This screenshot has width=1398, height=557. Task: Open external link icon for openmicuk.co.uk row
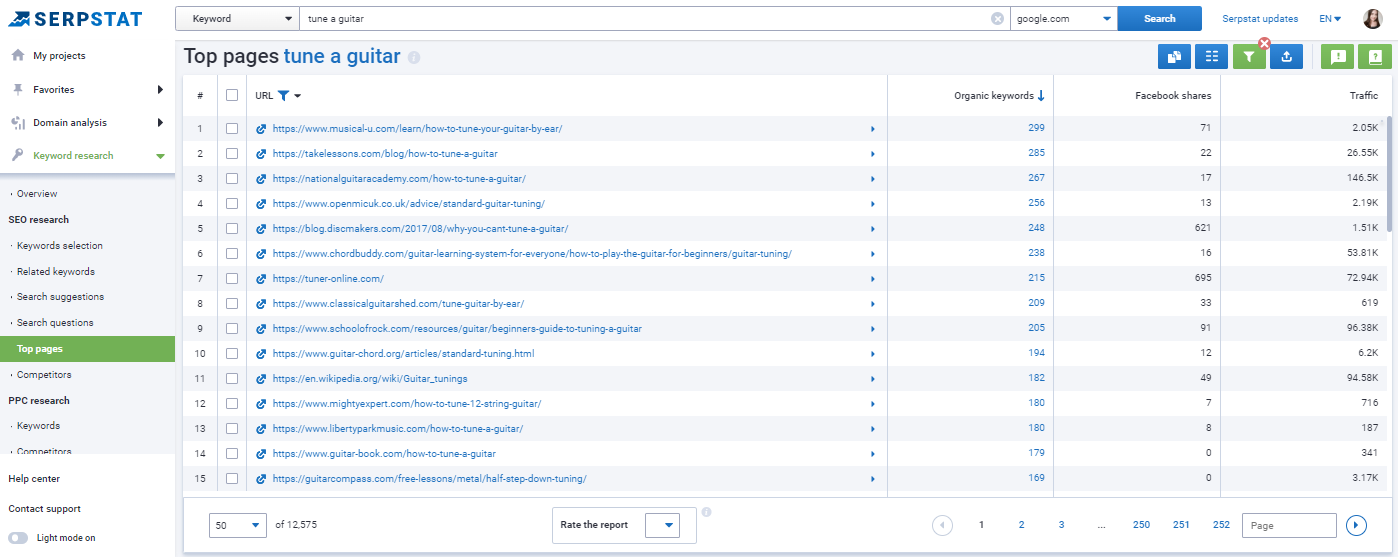(261, 204)
